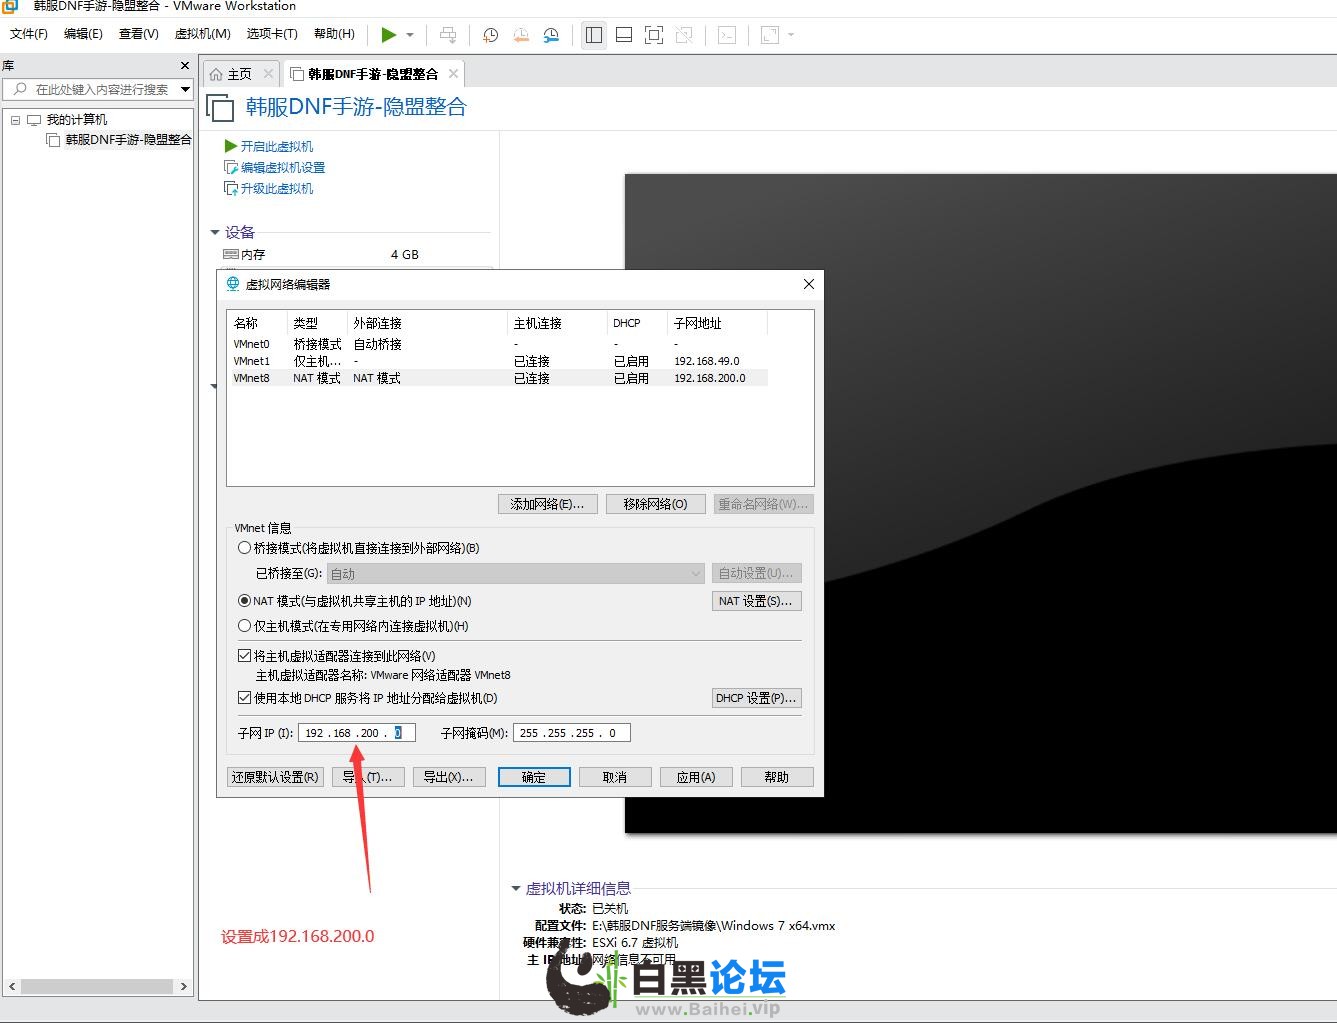This screenshot has height=1023, width=1337.
Task: Select 桥接模式 radio button
Action: pos(244,548)
